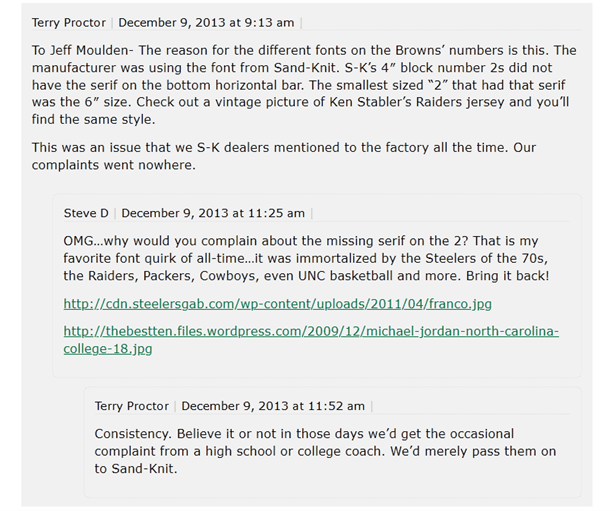Click the reply text starting 'Consistency'
The width and height of the screenshot is (616, 511).
coord(325,451)
